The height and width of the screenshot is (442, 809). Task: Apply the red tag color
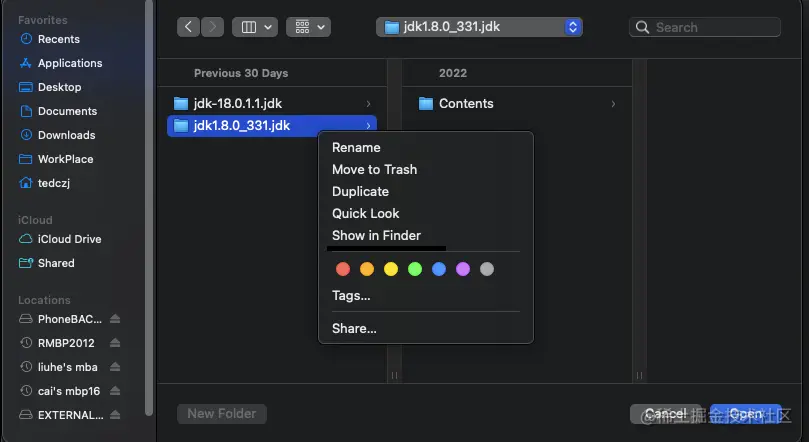(x=343, y=269)
